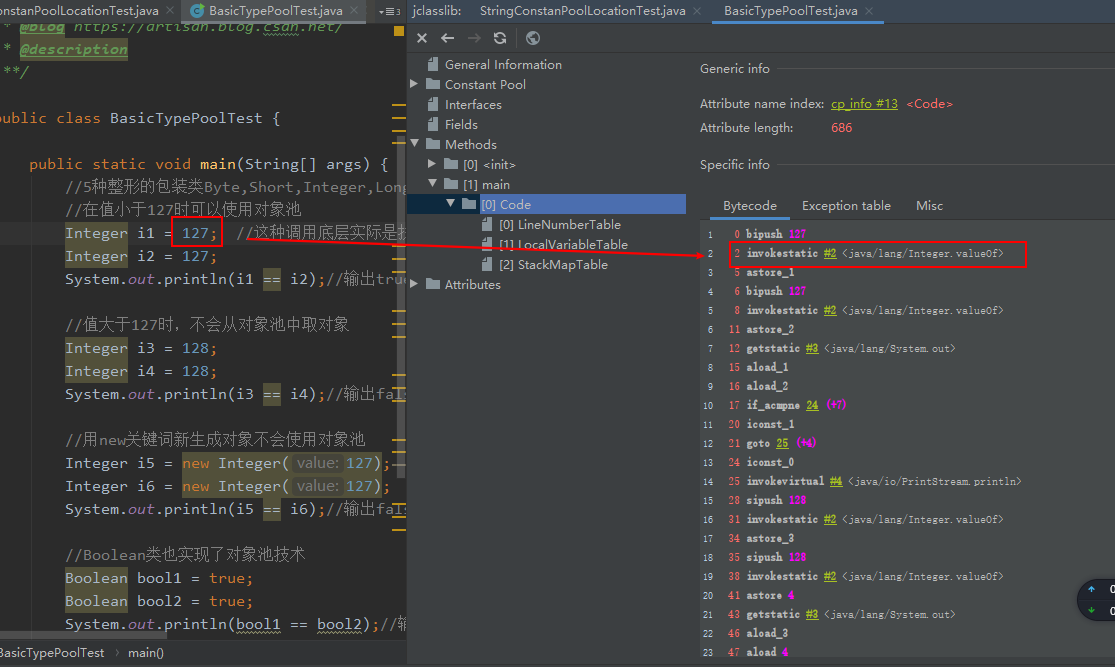The width and height of the screenshot is (1115, 667).
Task: Select the Misc tab
Action: pos(929,206)
